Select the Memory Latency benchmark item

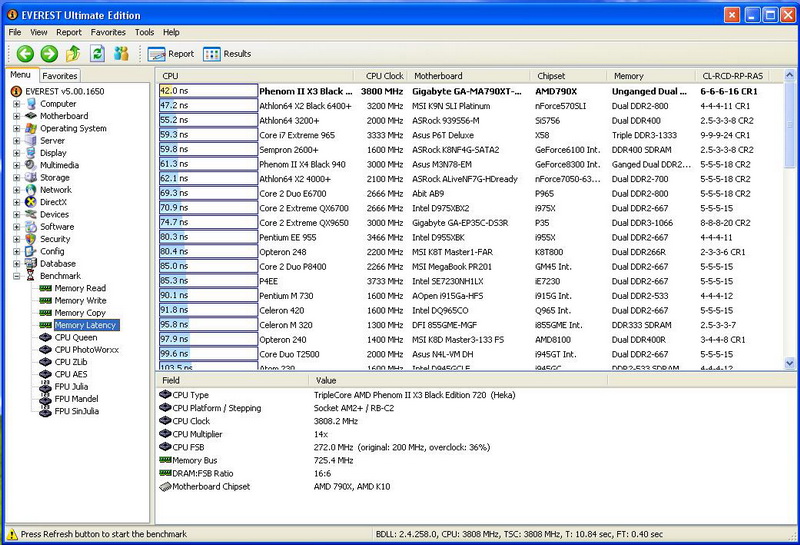[85, 325]
